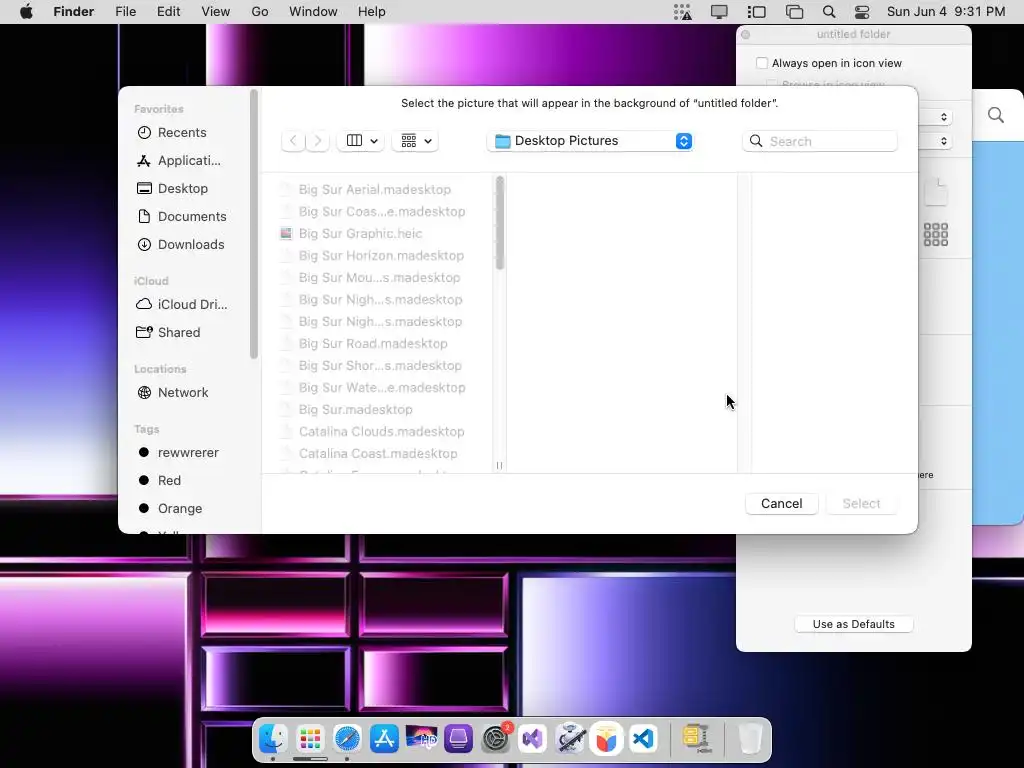Click Stage Manager icon in the menu bar

click(x=756, y=12)
